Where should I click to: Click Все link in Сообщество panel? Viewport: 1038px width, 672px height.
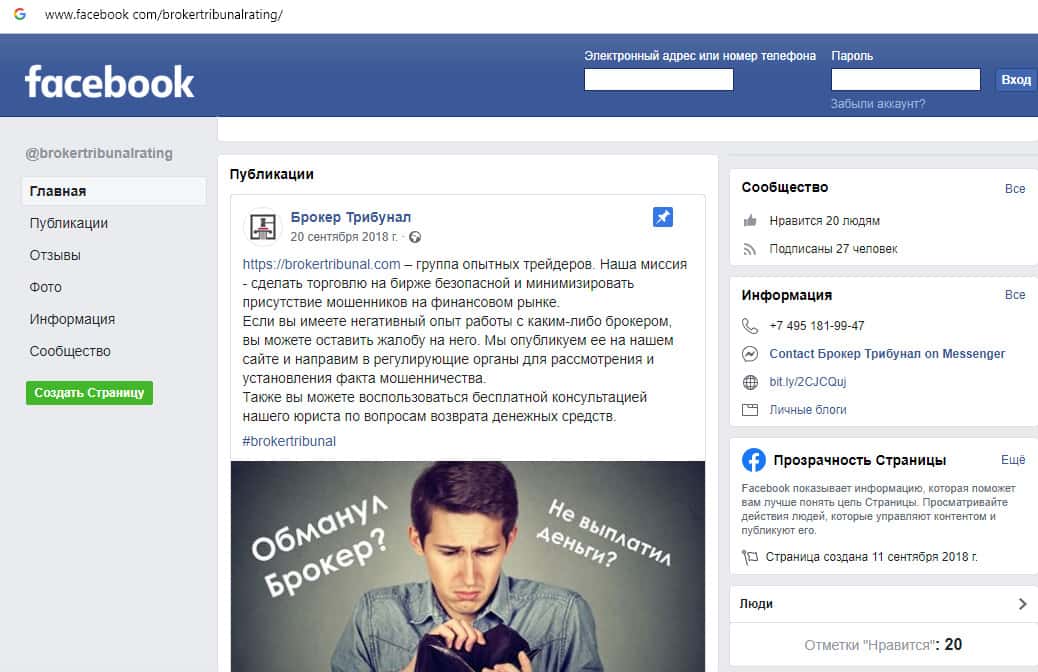(1015, 189)
